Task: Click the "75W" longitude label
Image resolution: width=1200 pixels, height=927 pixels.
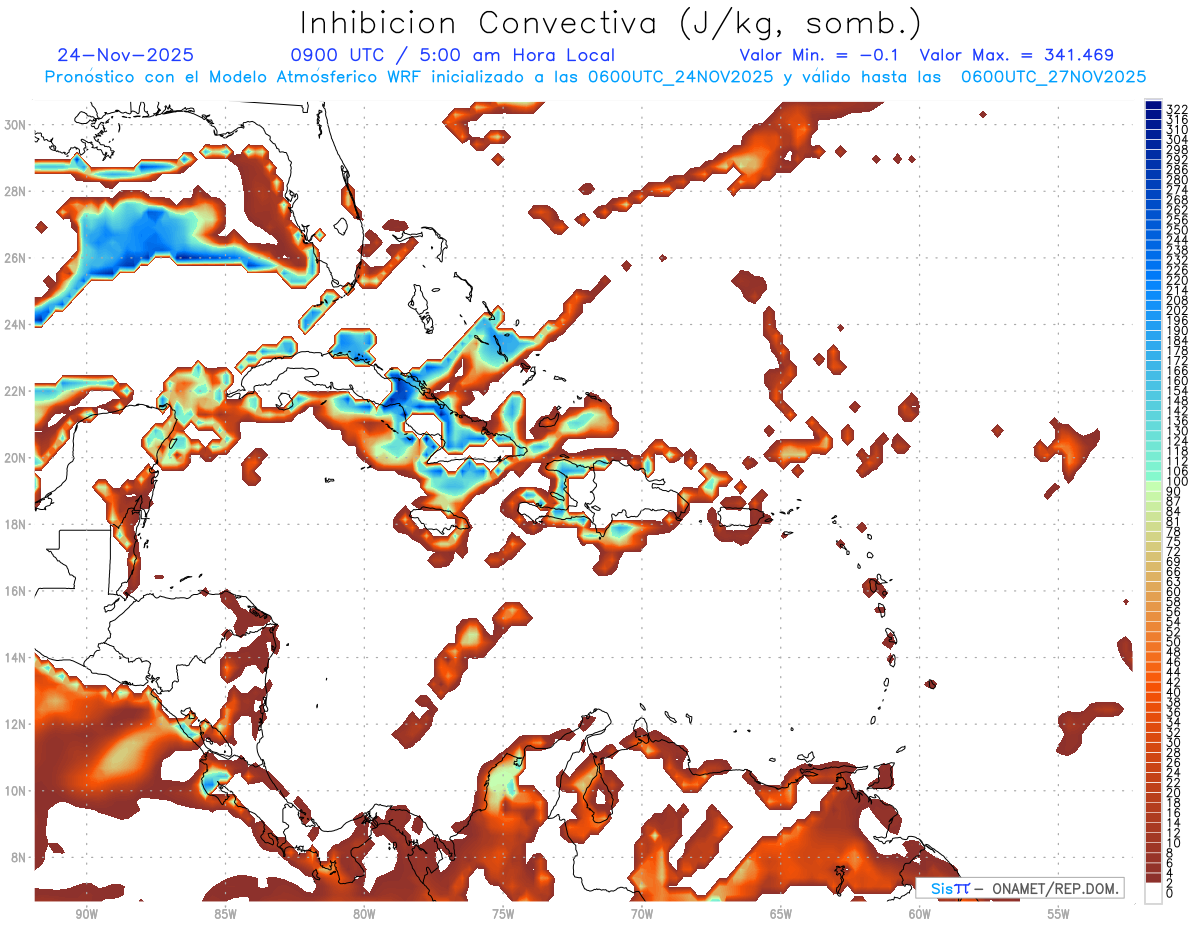Action: click(503, 914)
